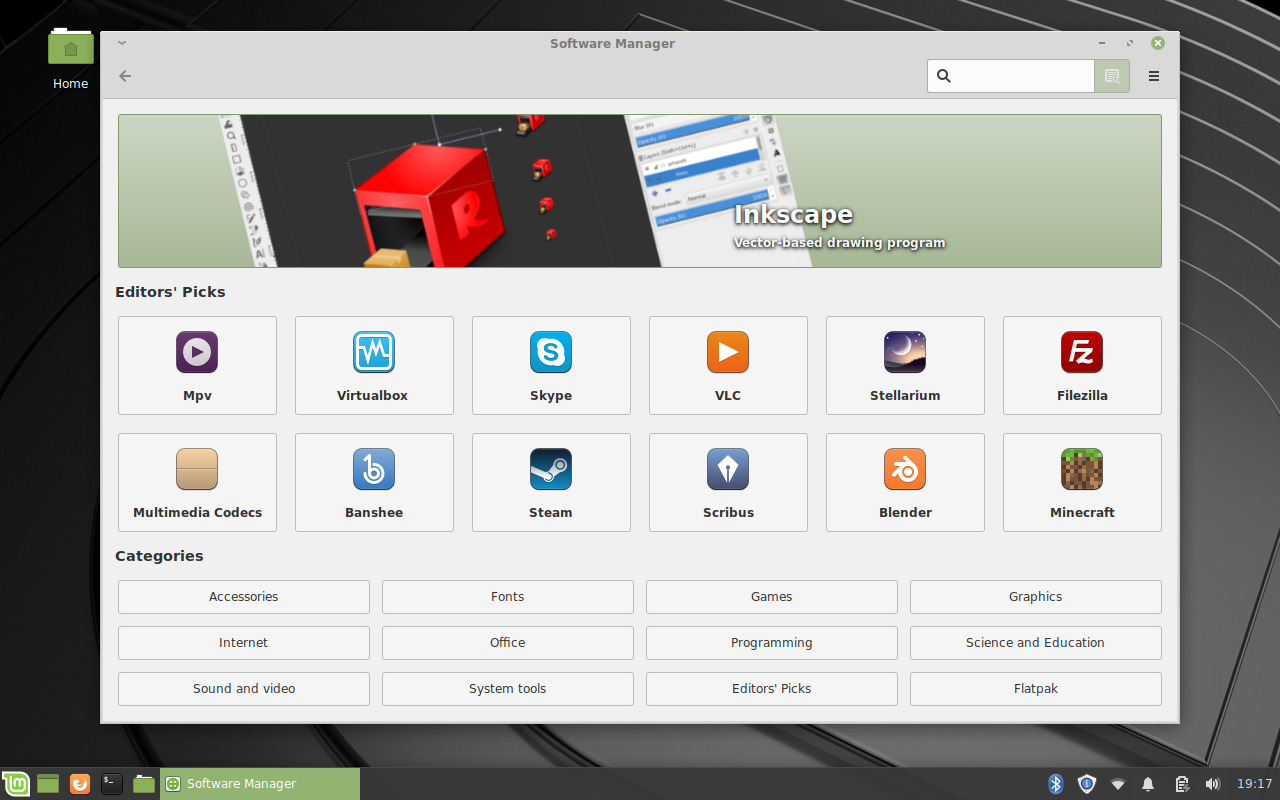Select the Virtualbox entry

(x=373, y=365)
